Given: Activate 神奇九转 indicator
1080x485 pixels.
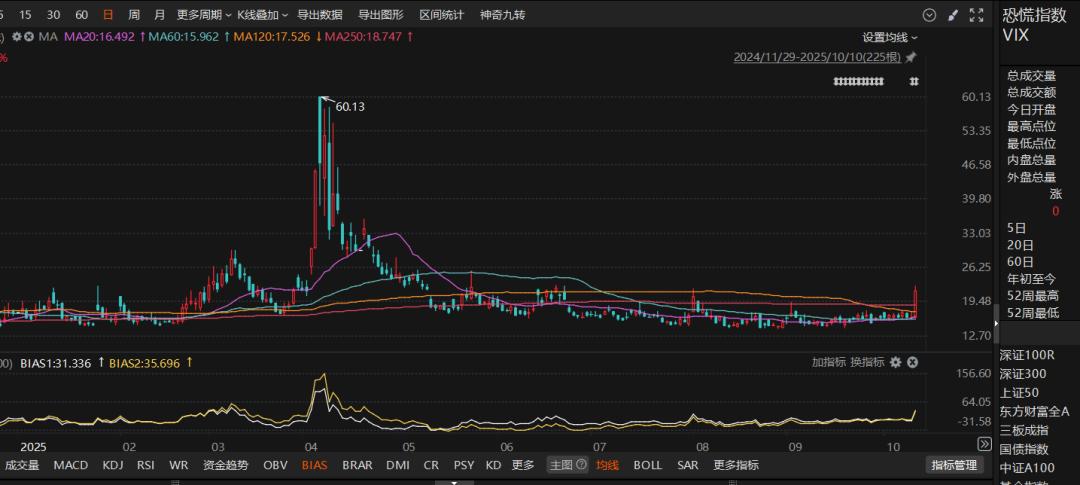Looking at the screenshot, I should (x=502, y=14).
